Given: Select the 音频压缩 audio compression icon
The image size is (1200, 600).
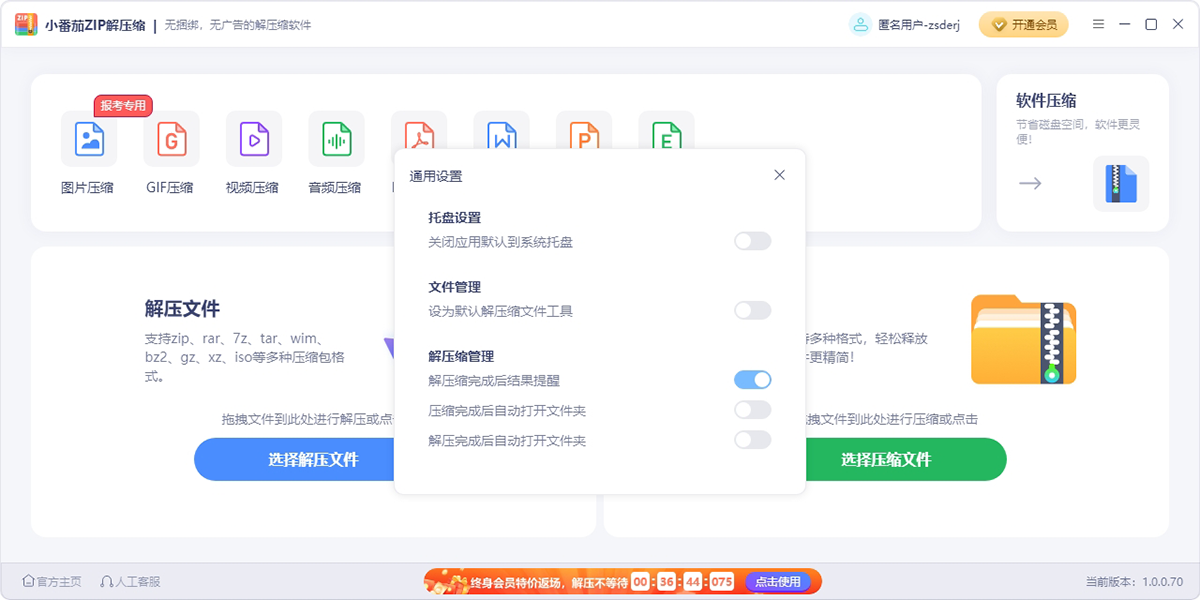Looking at the screenshot, I should 337,139.
